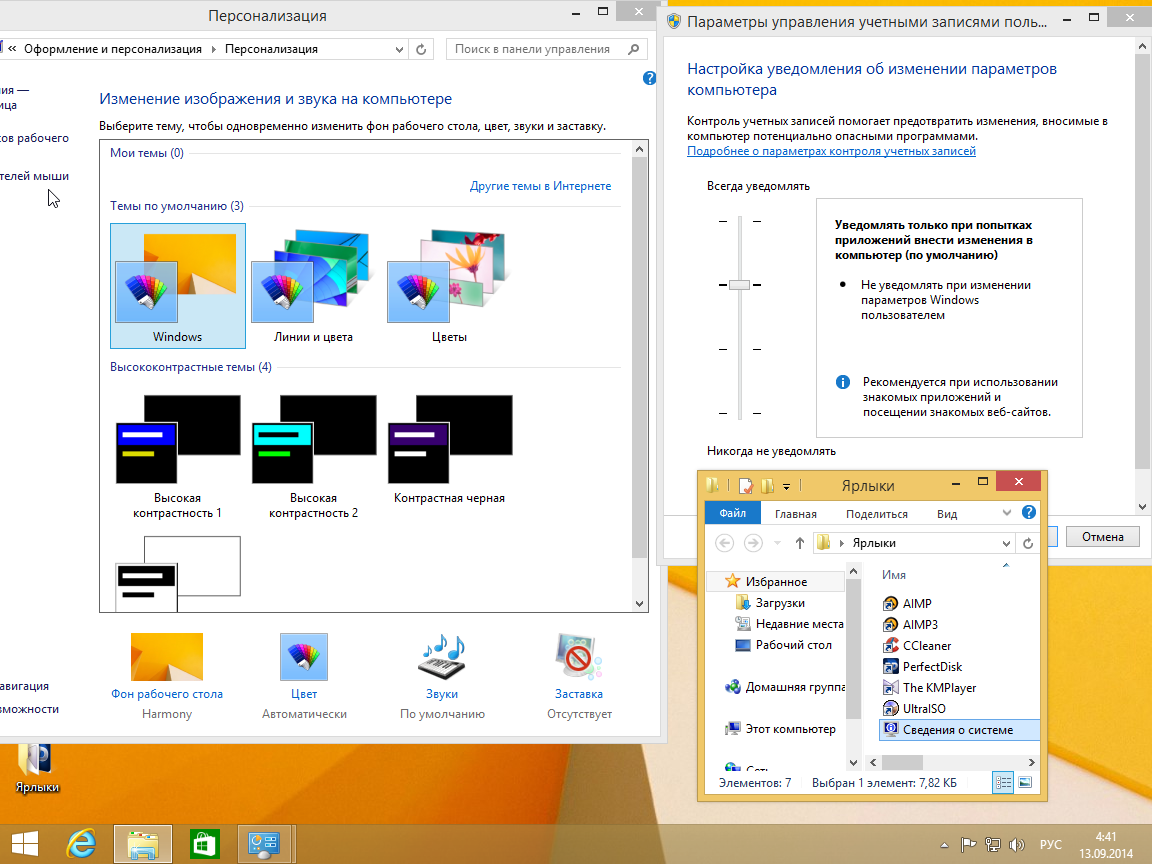
Task: Click the UAC notification level slider thumb
Action: click(739, 285)
